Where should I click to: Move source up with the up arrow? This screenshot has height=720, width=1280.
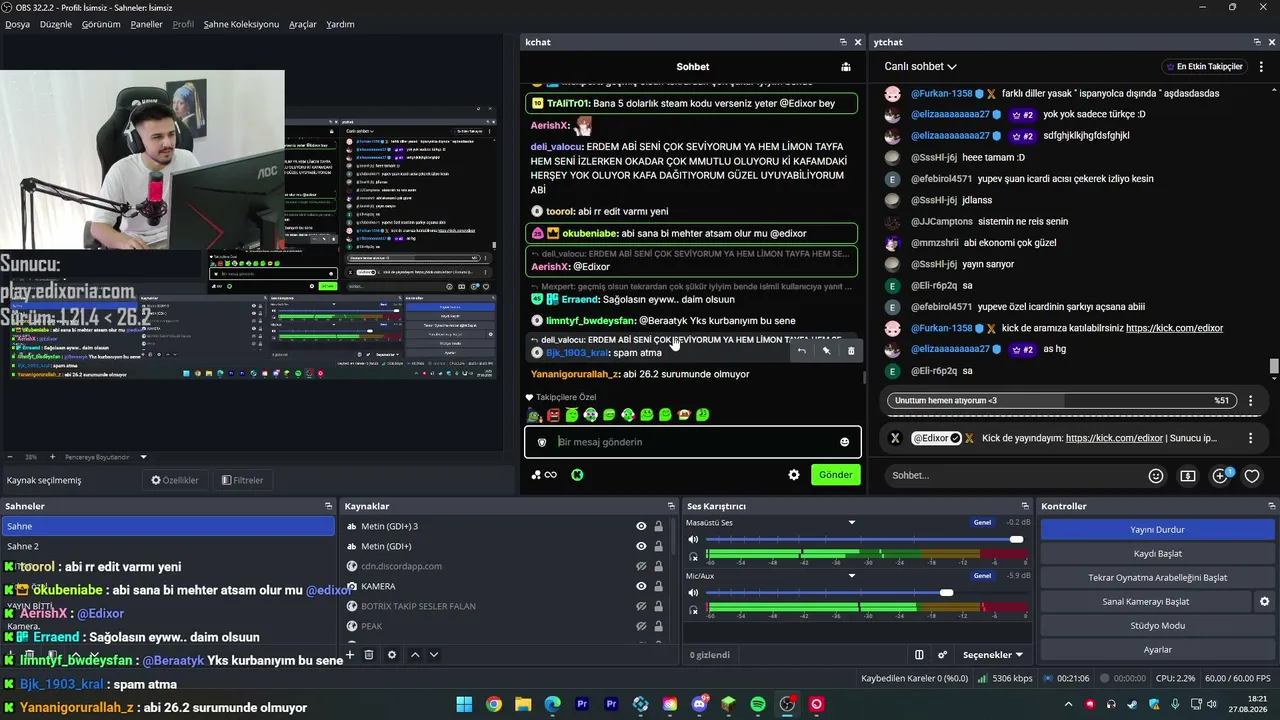coord(415,655)
